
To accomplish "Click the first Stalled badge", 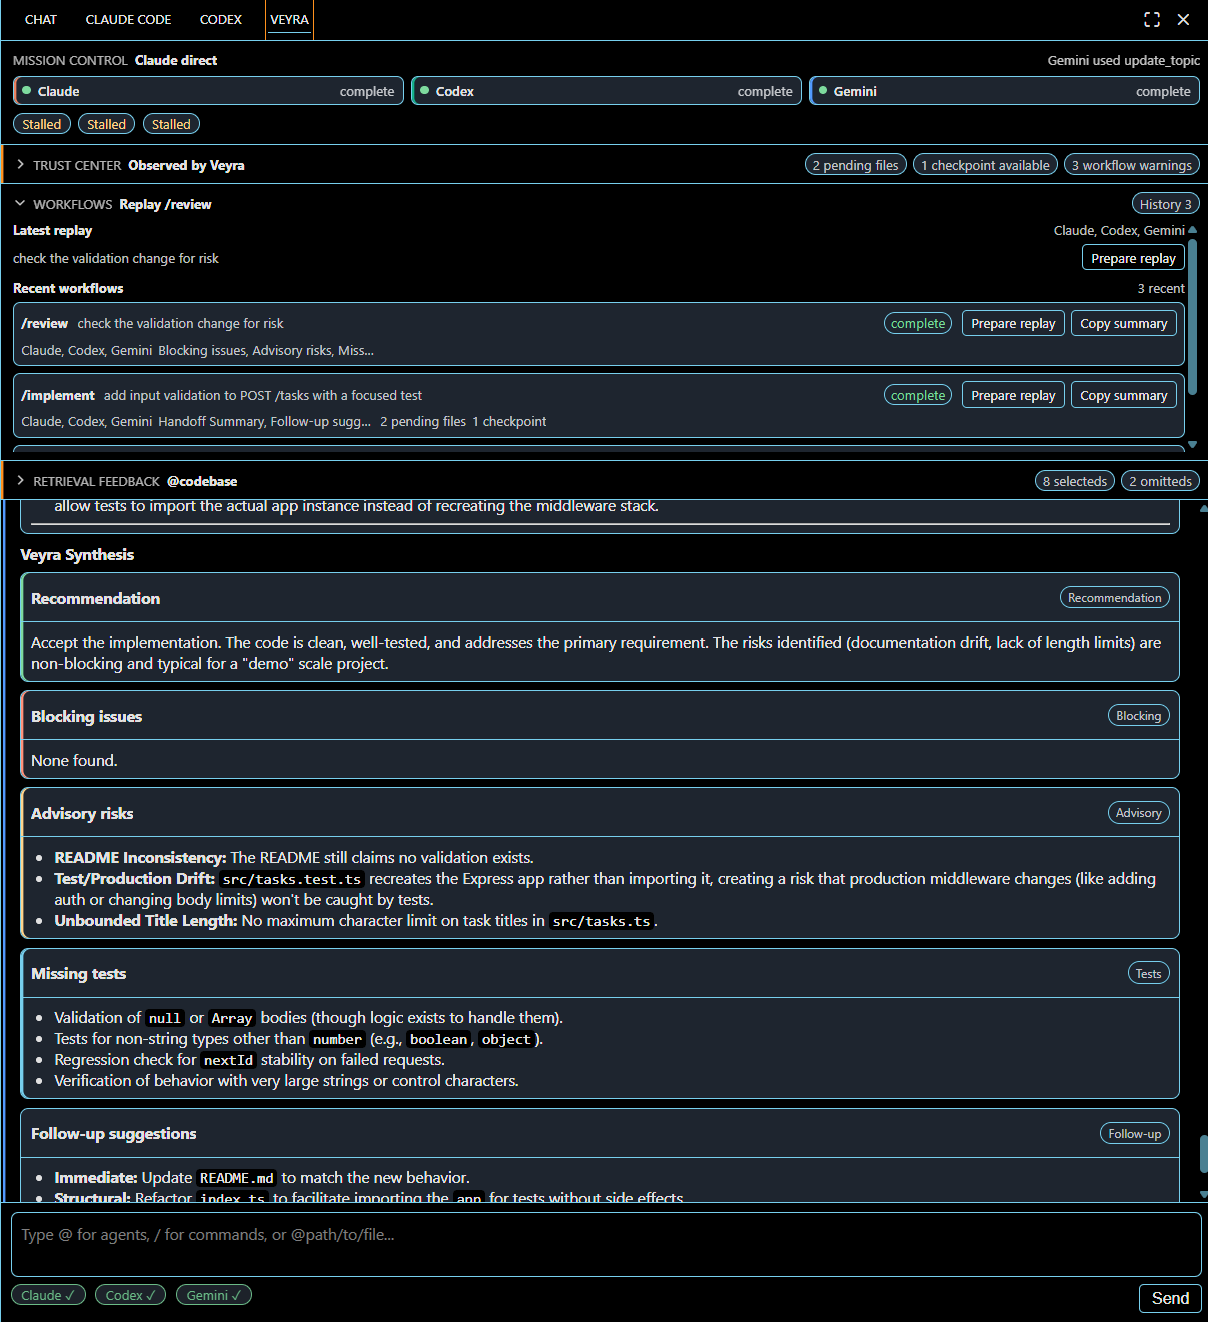I will coord(42,124).
